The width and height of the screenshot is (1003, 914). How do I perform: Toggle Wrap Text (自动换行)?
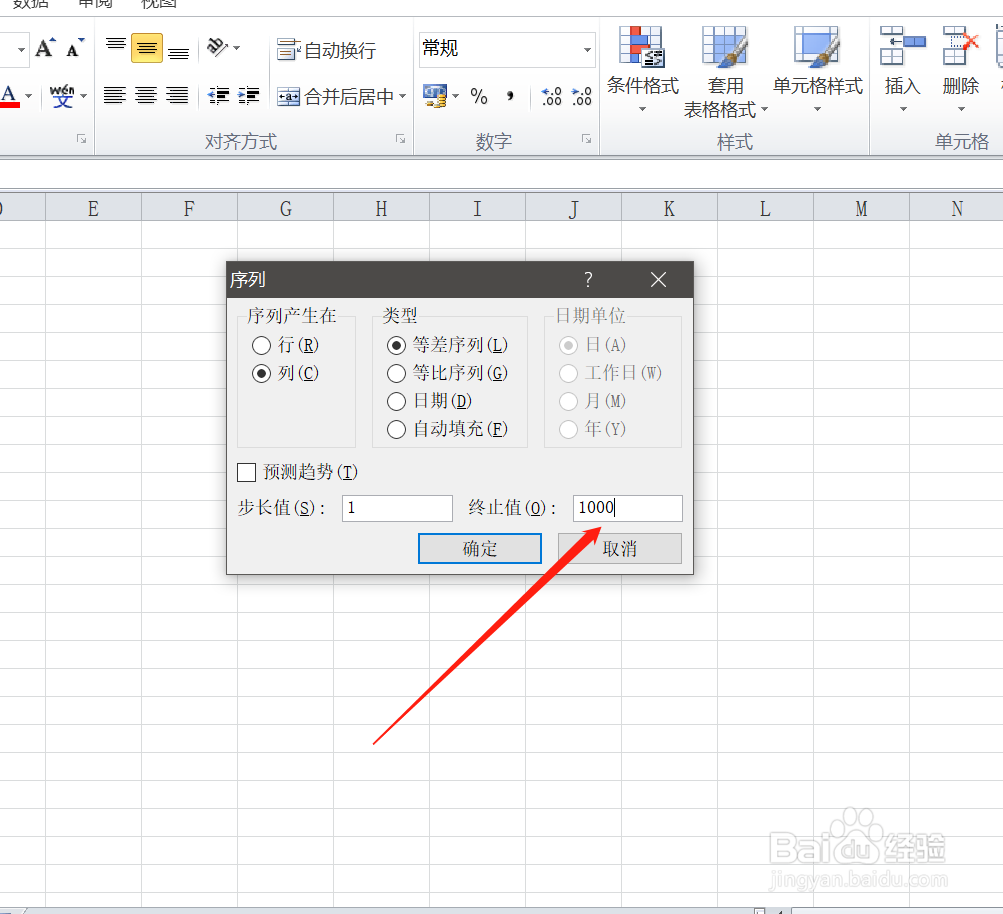326,50
